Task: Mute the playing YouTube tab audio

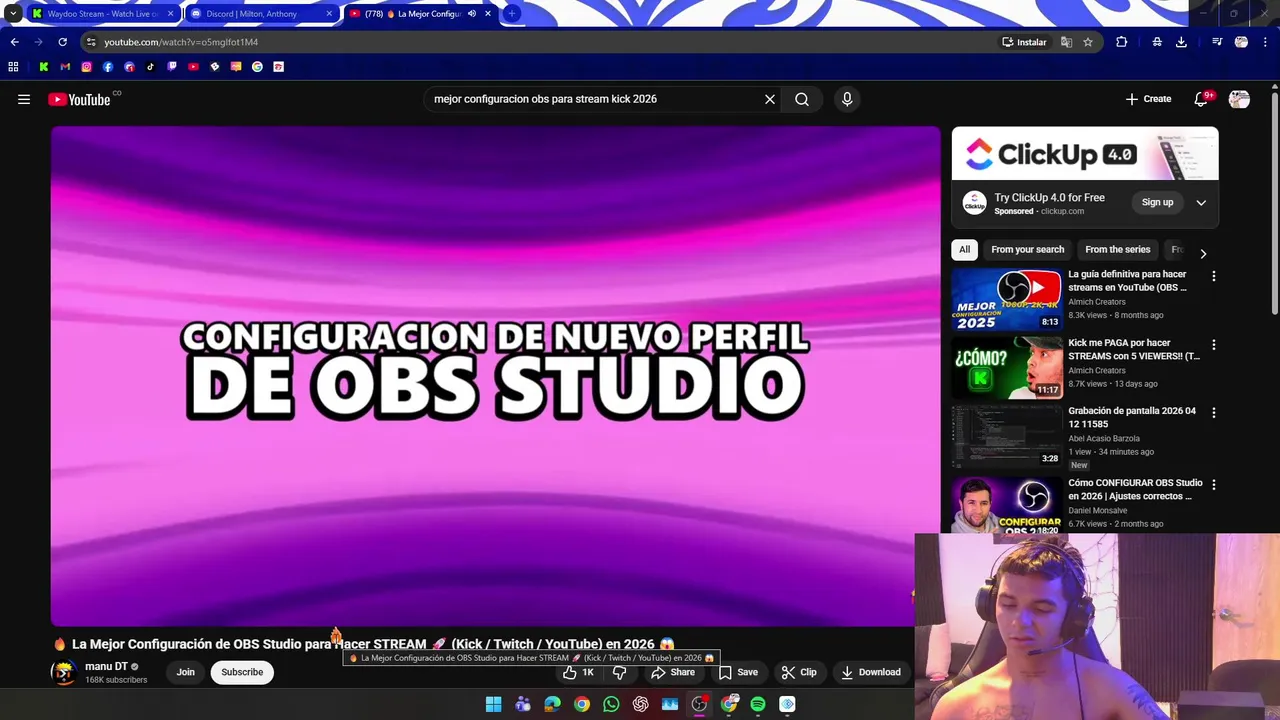Action: click(x=472, y=14)
